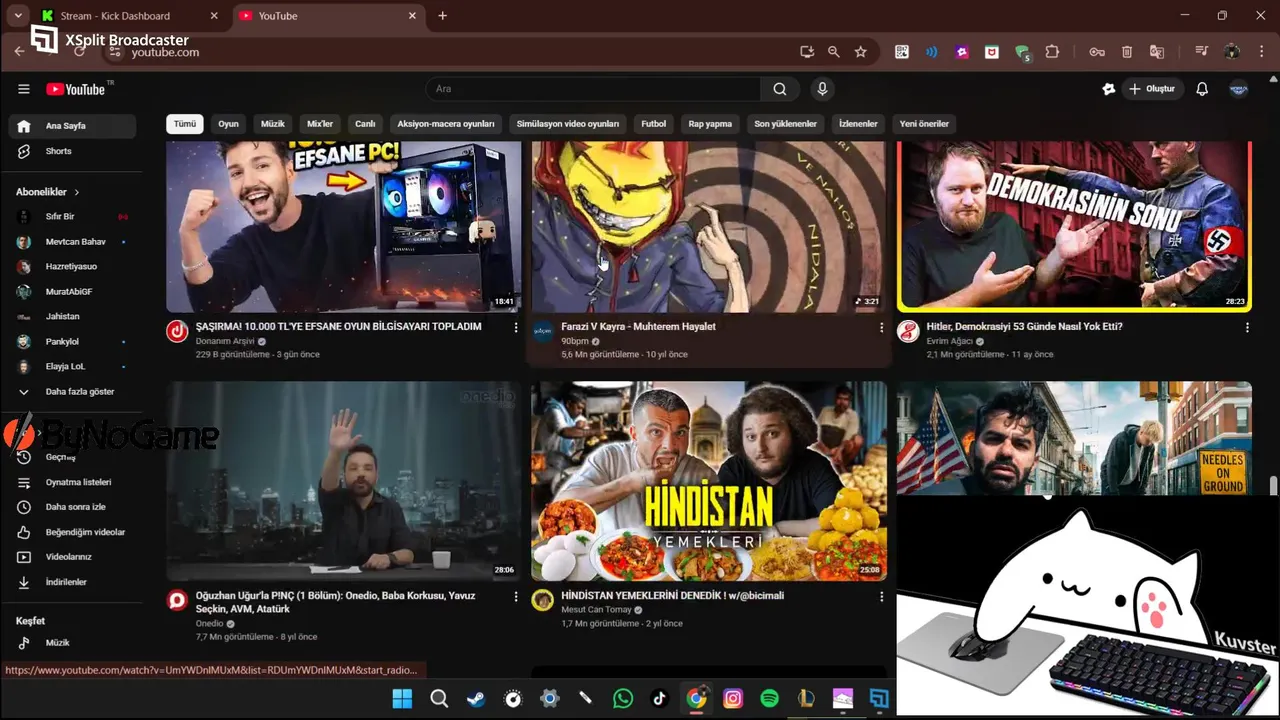Open options menu for Hitler video
Screen dimensions: 1280x720
pos(1247,328)
